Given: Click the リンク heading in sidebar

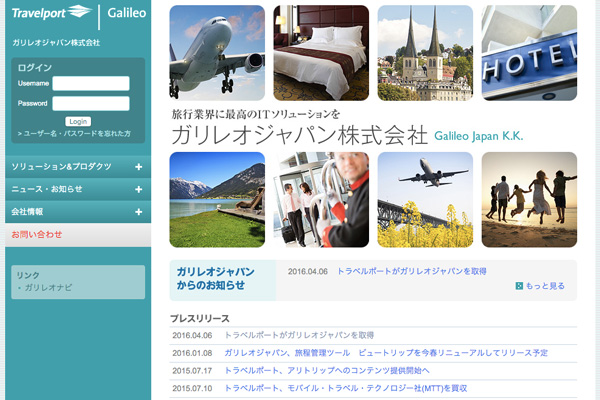Looking at the screenshot, I should [x=28, y=275].
